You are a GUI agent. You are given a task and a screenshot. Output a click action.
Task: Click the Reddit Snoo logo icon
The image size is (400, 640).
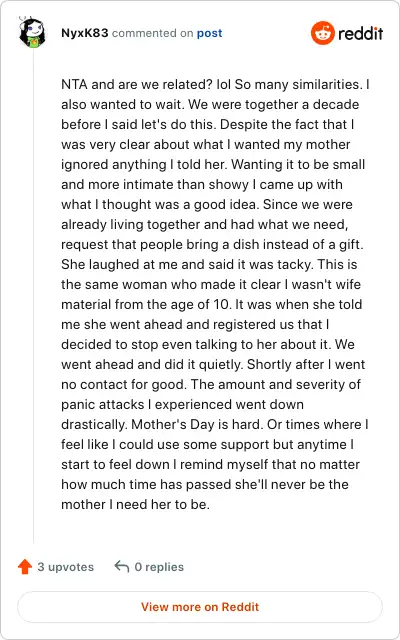click(322, 33)
